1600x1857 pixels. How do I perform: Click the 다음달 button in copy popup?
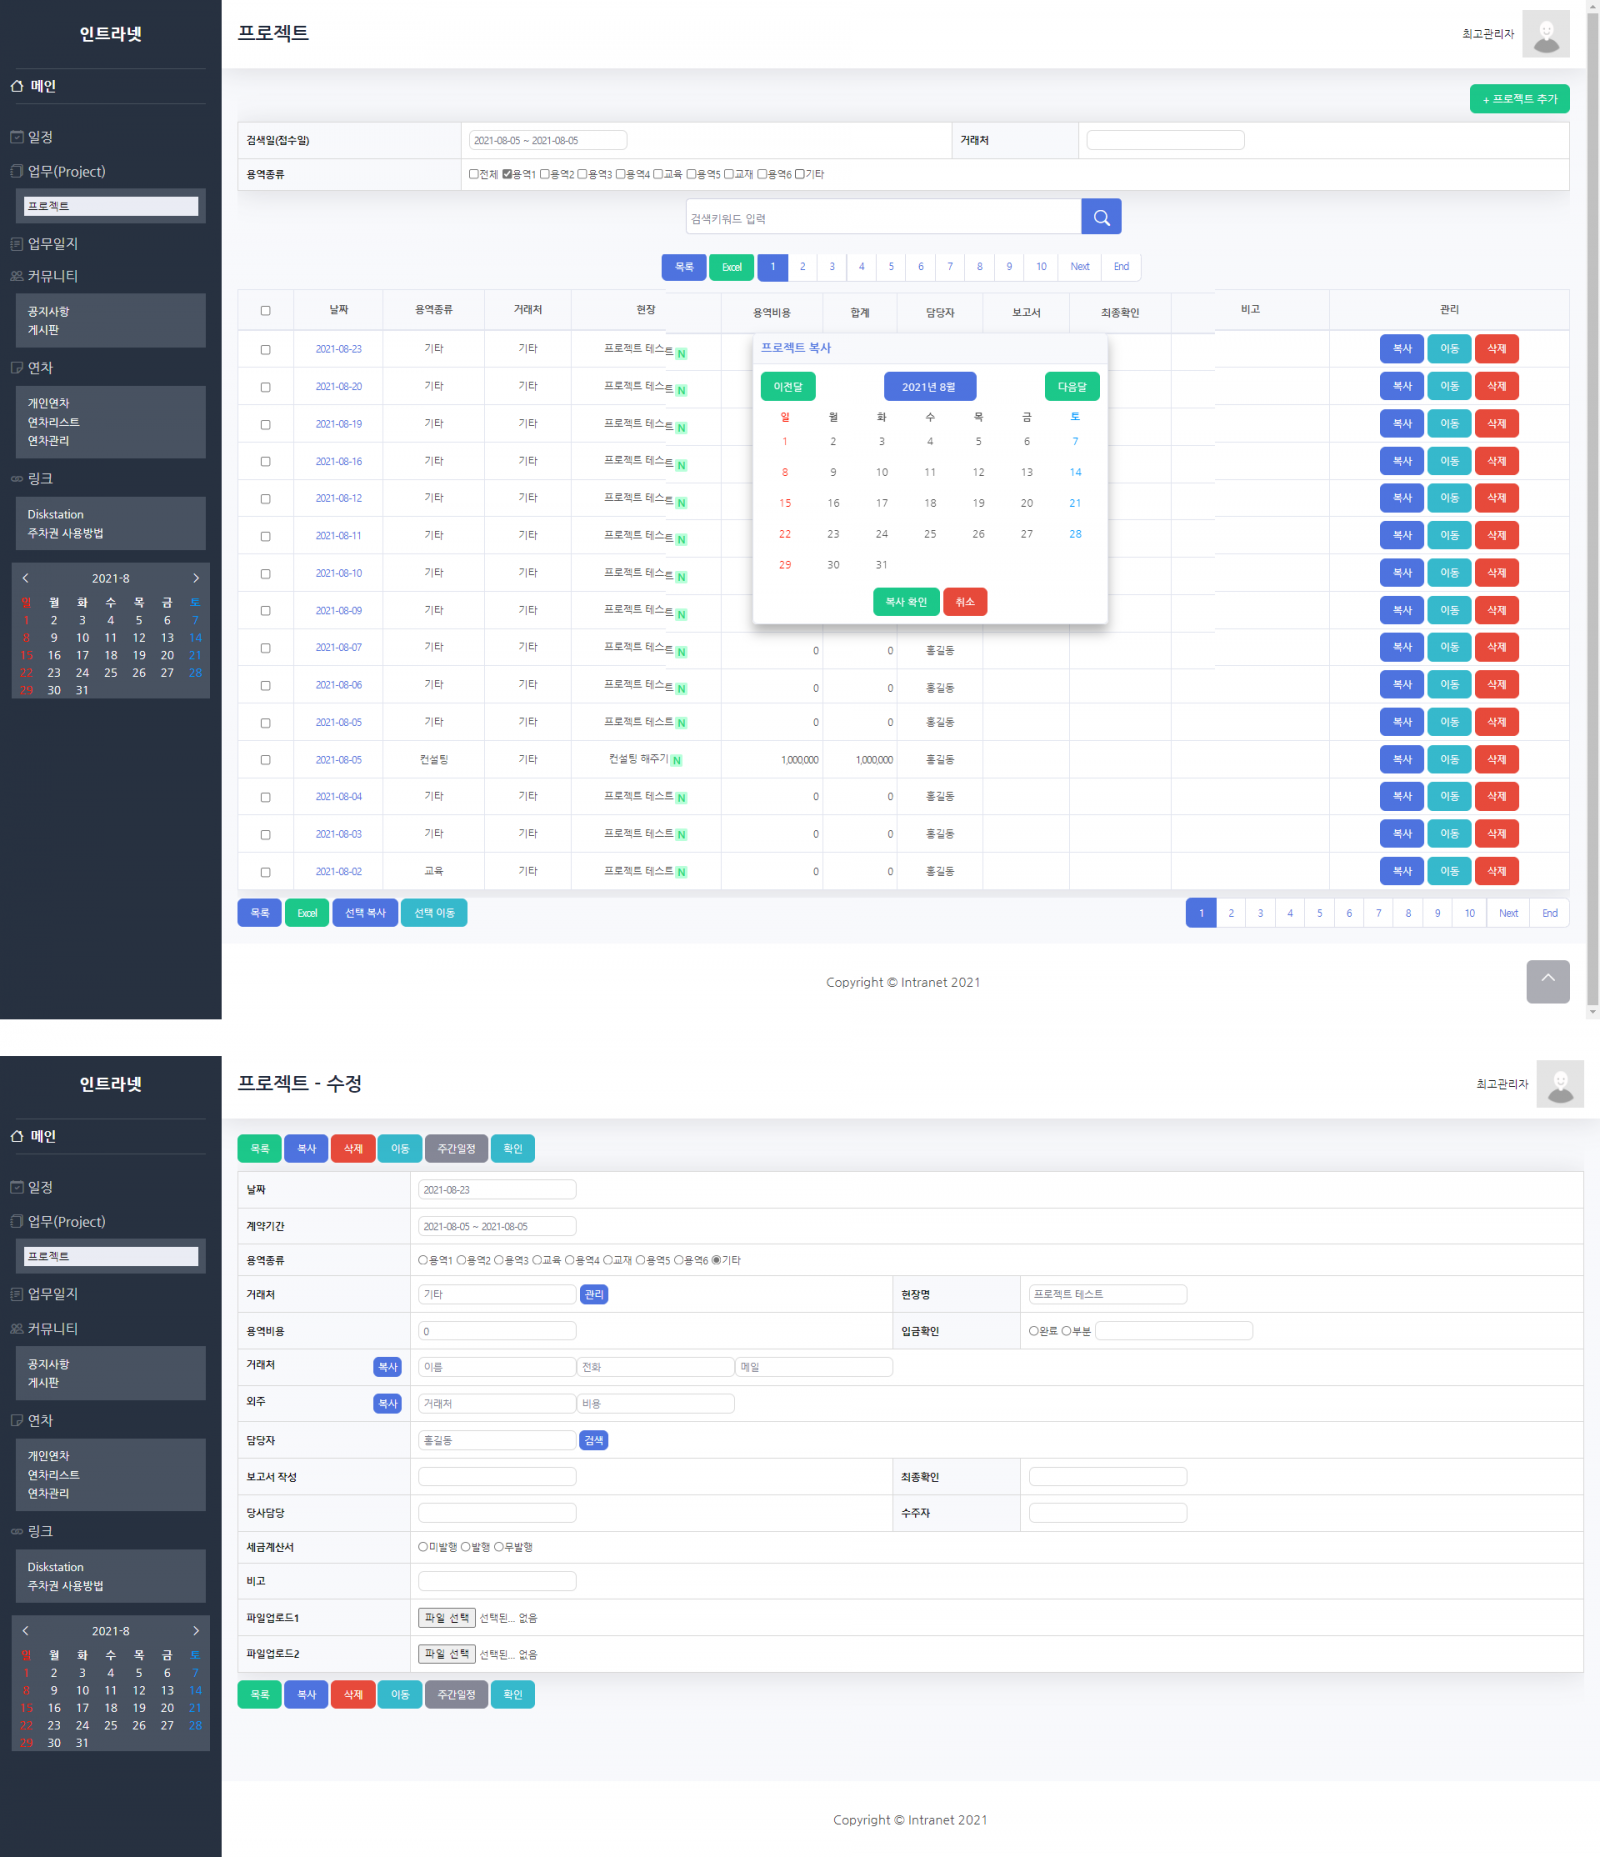pos(1072,387)
